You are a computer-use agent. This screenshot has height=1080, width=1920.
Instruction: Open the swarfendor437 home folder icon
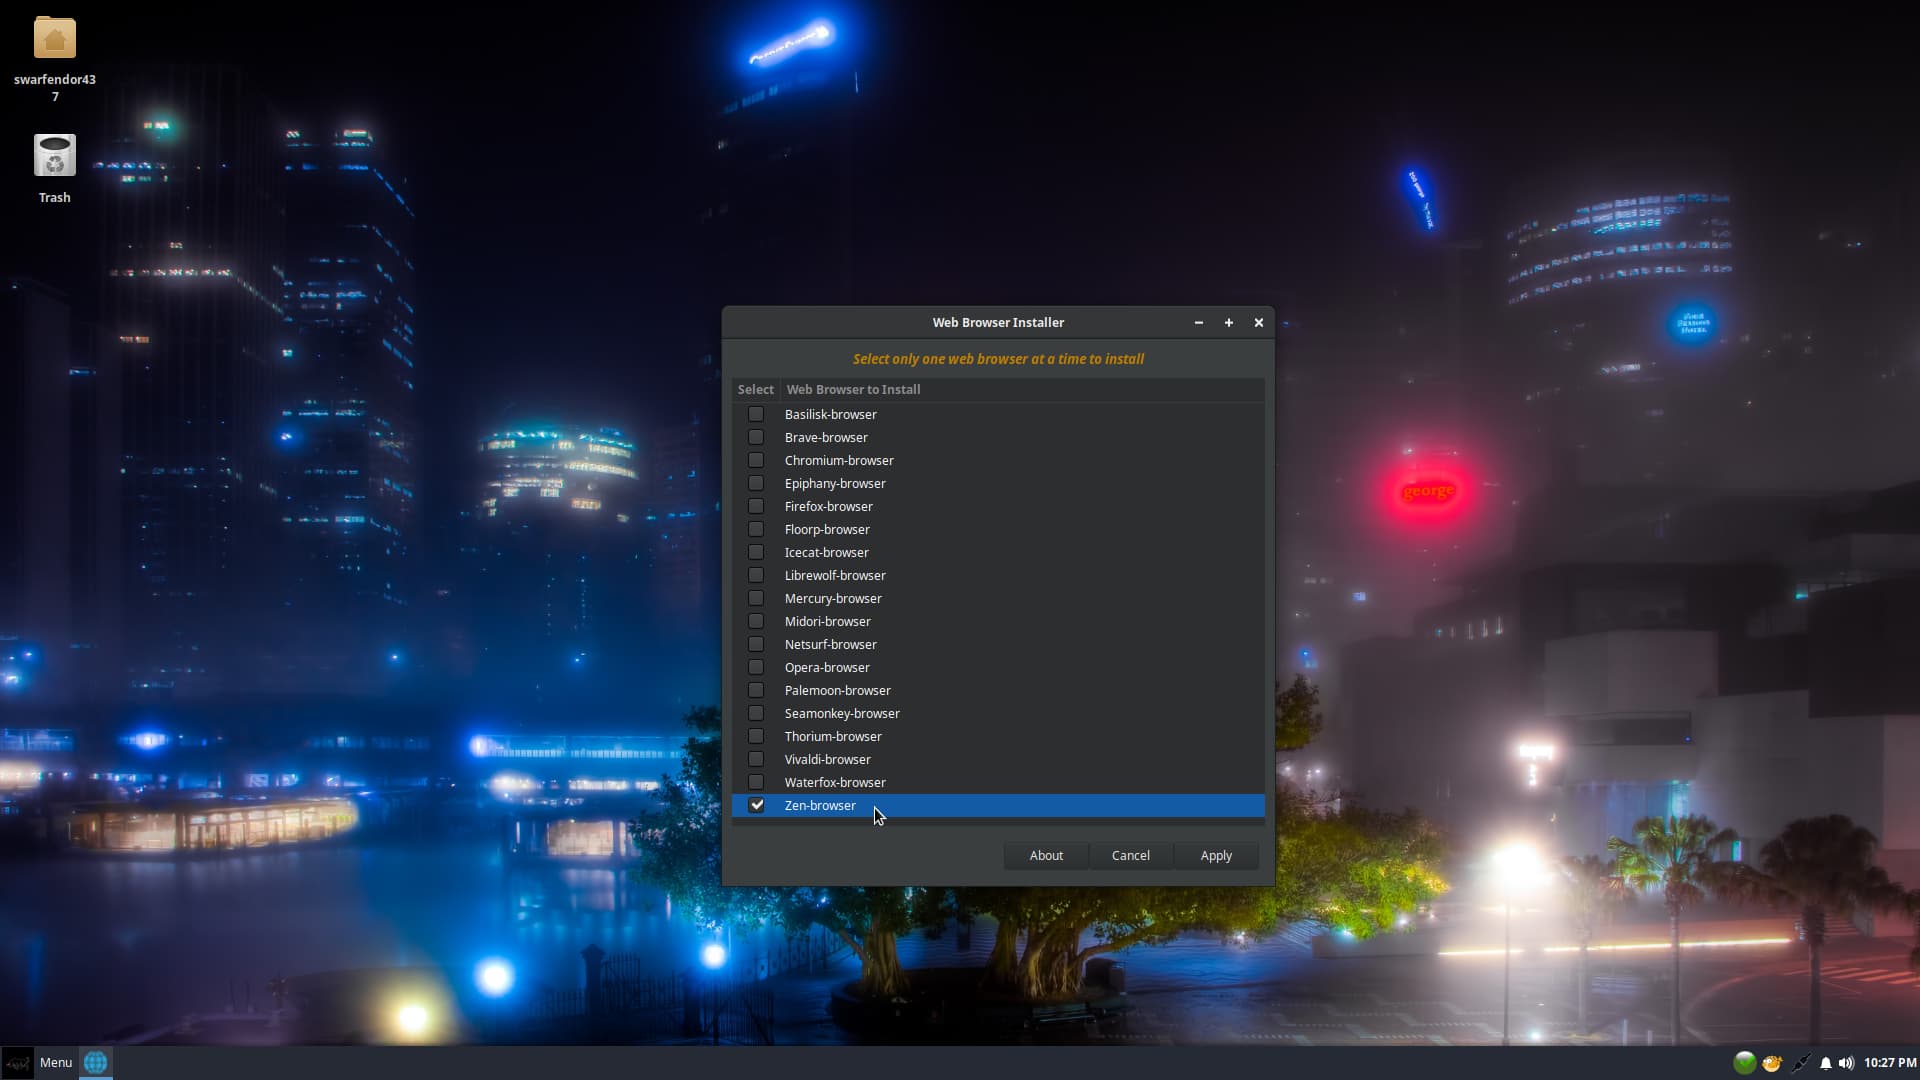54,38
